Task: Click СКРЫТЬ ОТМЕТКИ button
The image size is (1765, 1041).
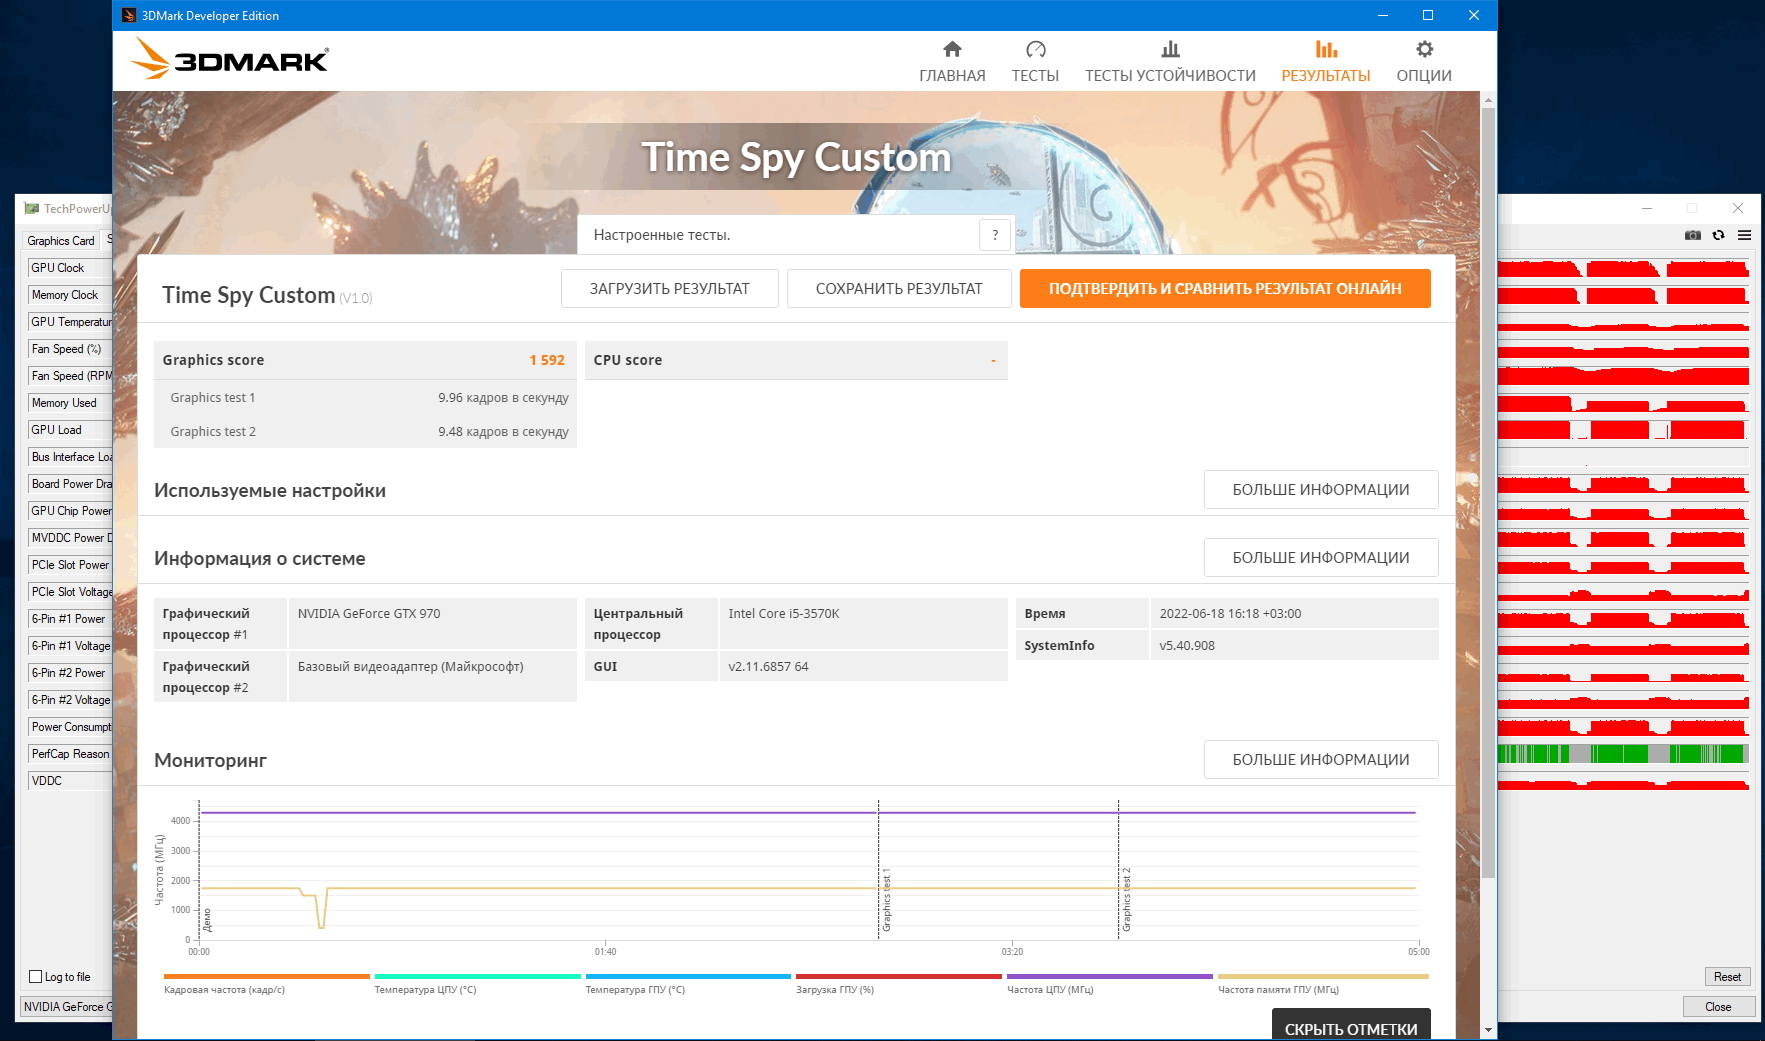Action: [1351, 1026]
